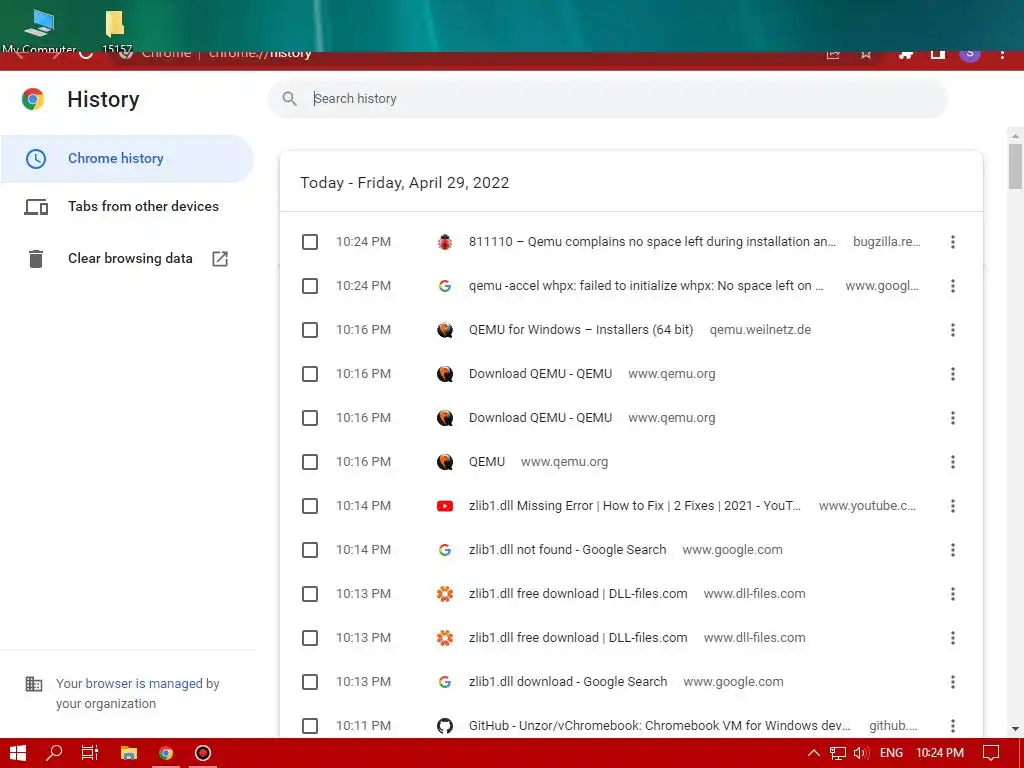Open QEMU for Windows – Installers (64 bit) link

581,330
